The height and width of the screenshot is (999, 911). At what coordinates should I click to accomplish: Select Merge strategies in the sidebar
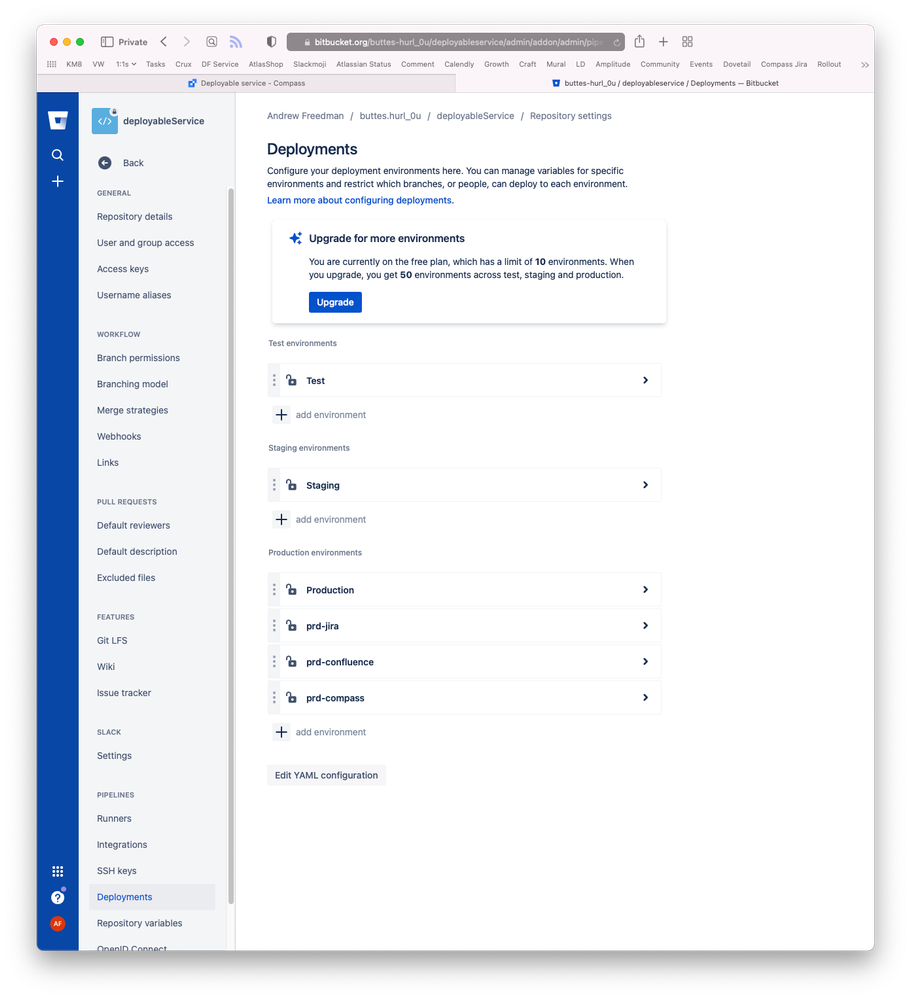[133, 410]
